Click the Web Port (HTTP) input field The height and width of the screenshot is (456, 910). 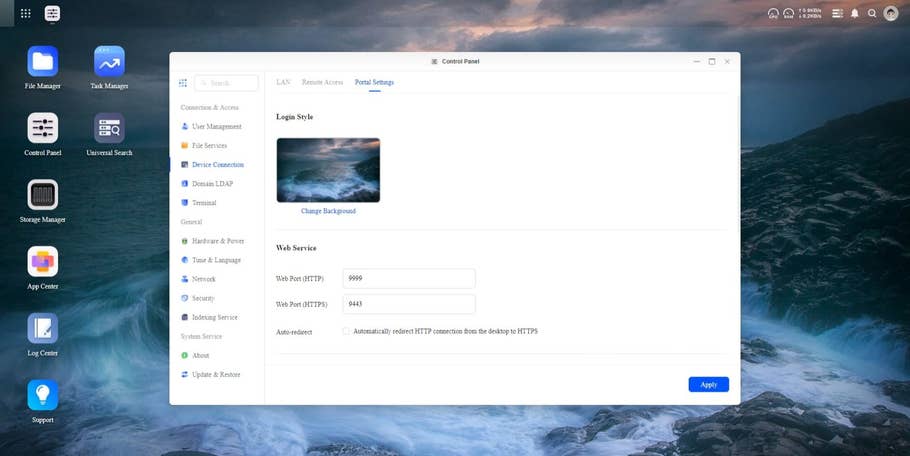tap(408, 279)
